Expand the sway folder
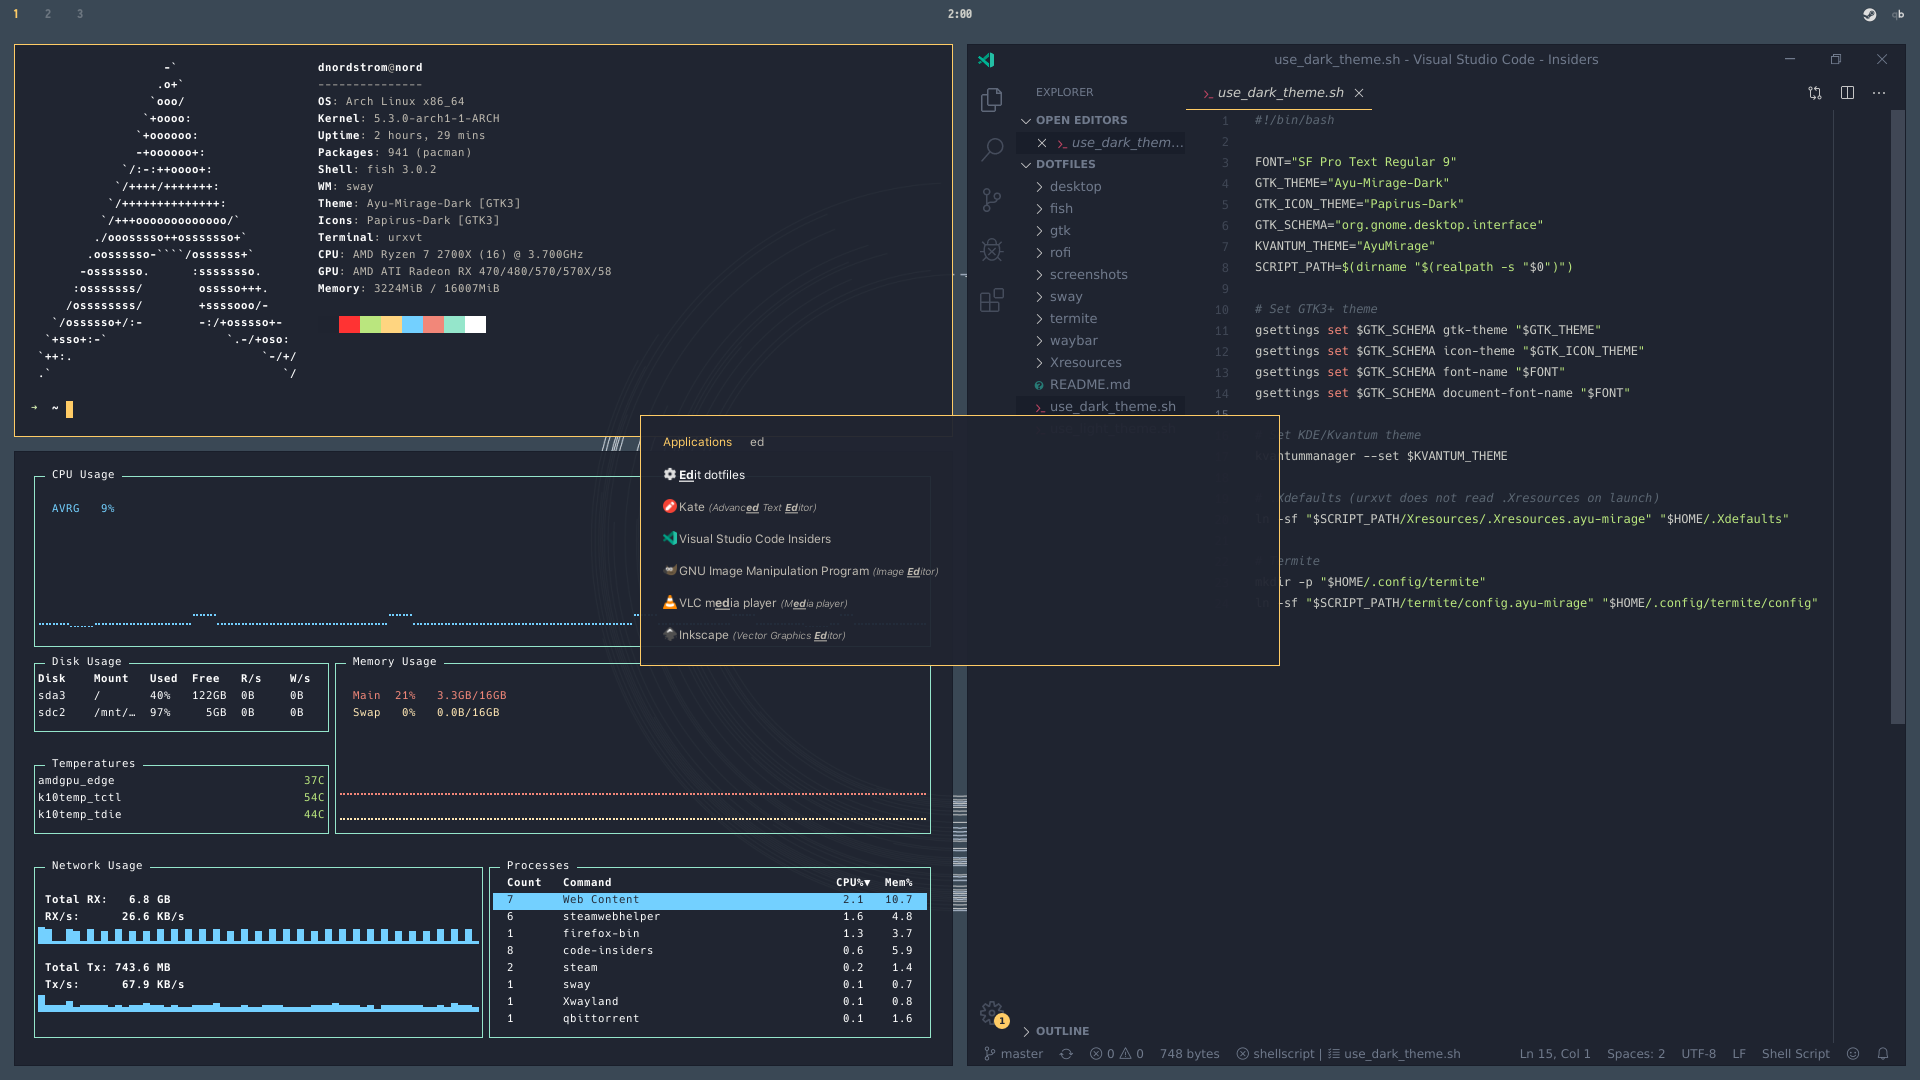1920x1080 pixels. click(1100, 297)
